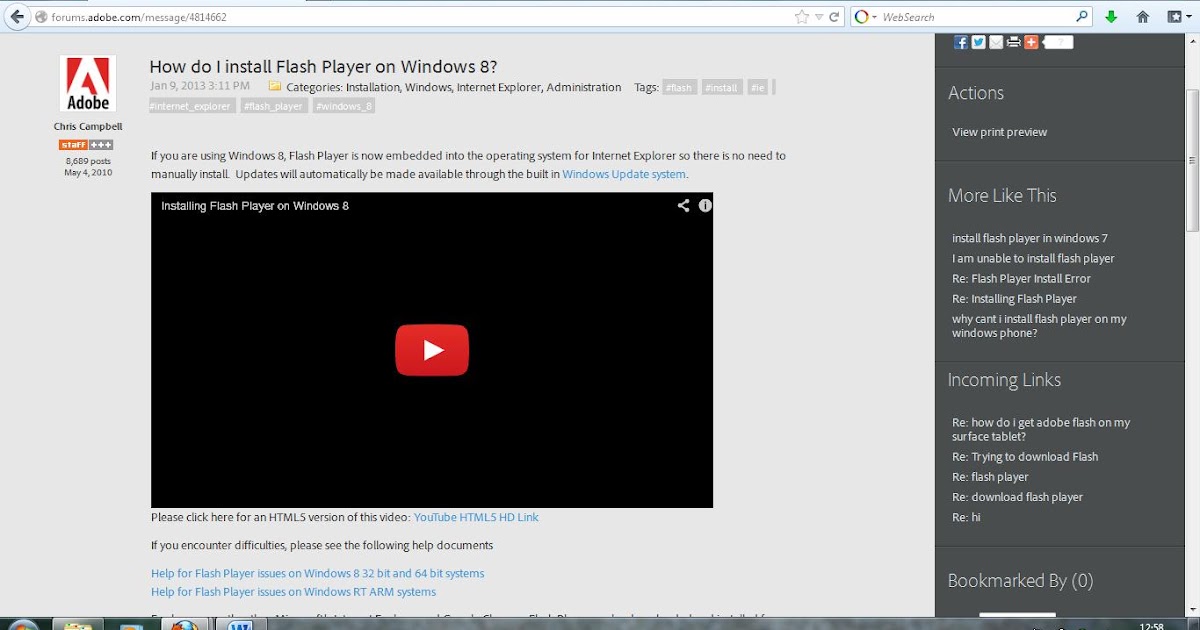Open 'Re: Trying to download Flash' link
Viewport: 1200px width, 630px height.
[1025, 456]
